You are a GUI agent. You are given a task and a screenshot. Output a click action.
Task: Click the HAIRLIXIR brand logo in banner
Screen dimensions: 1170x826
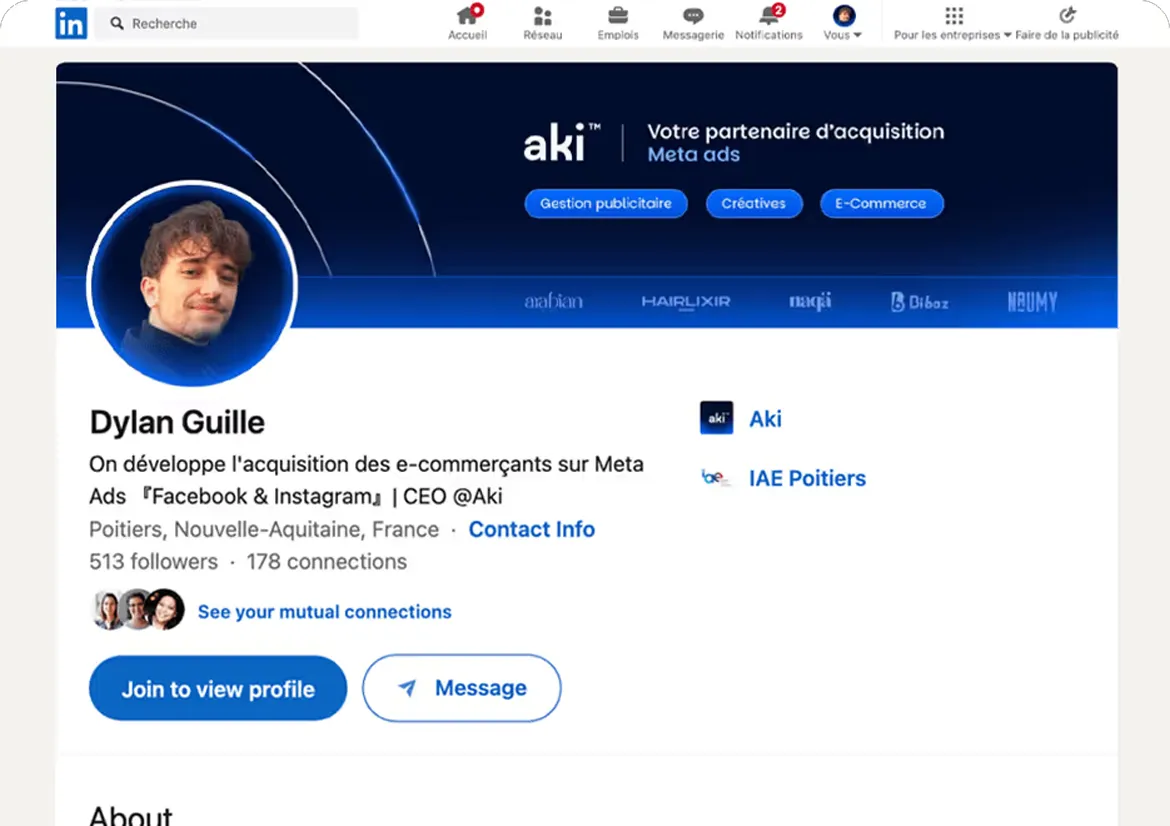tap(686, 301)
